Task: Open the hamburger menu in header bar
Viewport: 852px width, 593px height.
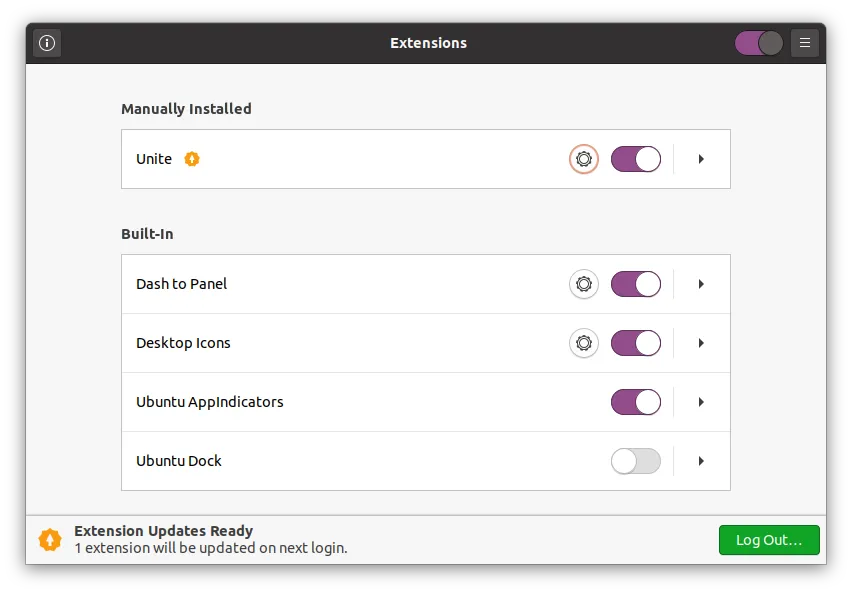Action: tap(805, 43)
